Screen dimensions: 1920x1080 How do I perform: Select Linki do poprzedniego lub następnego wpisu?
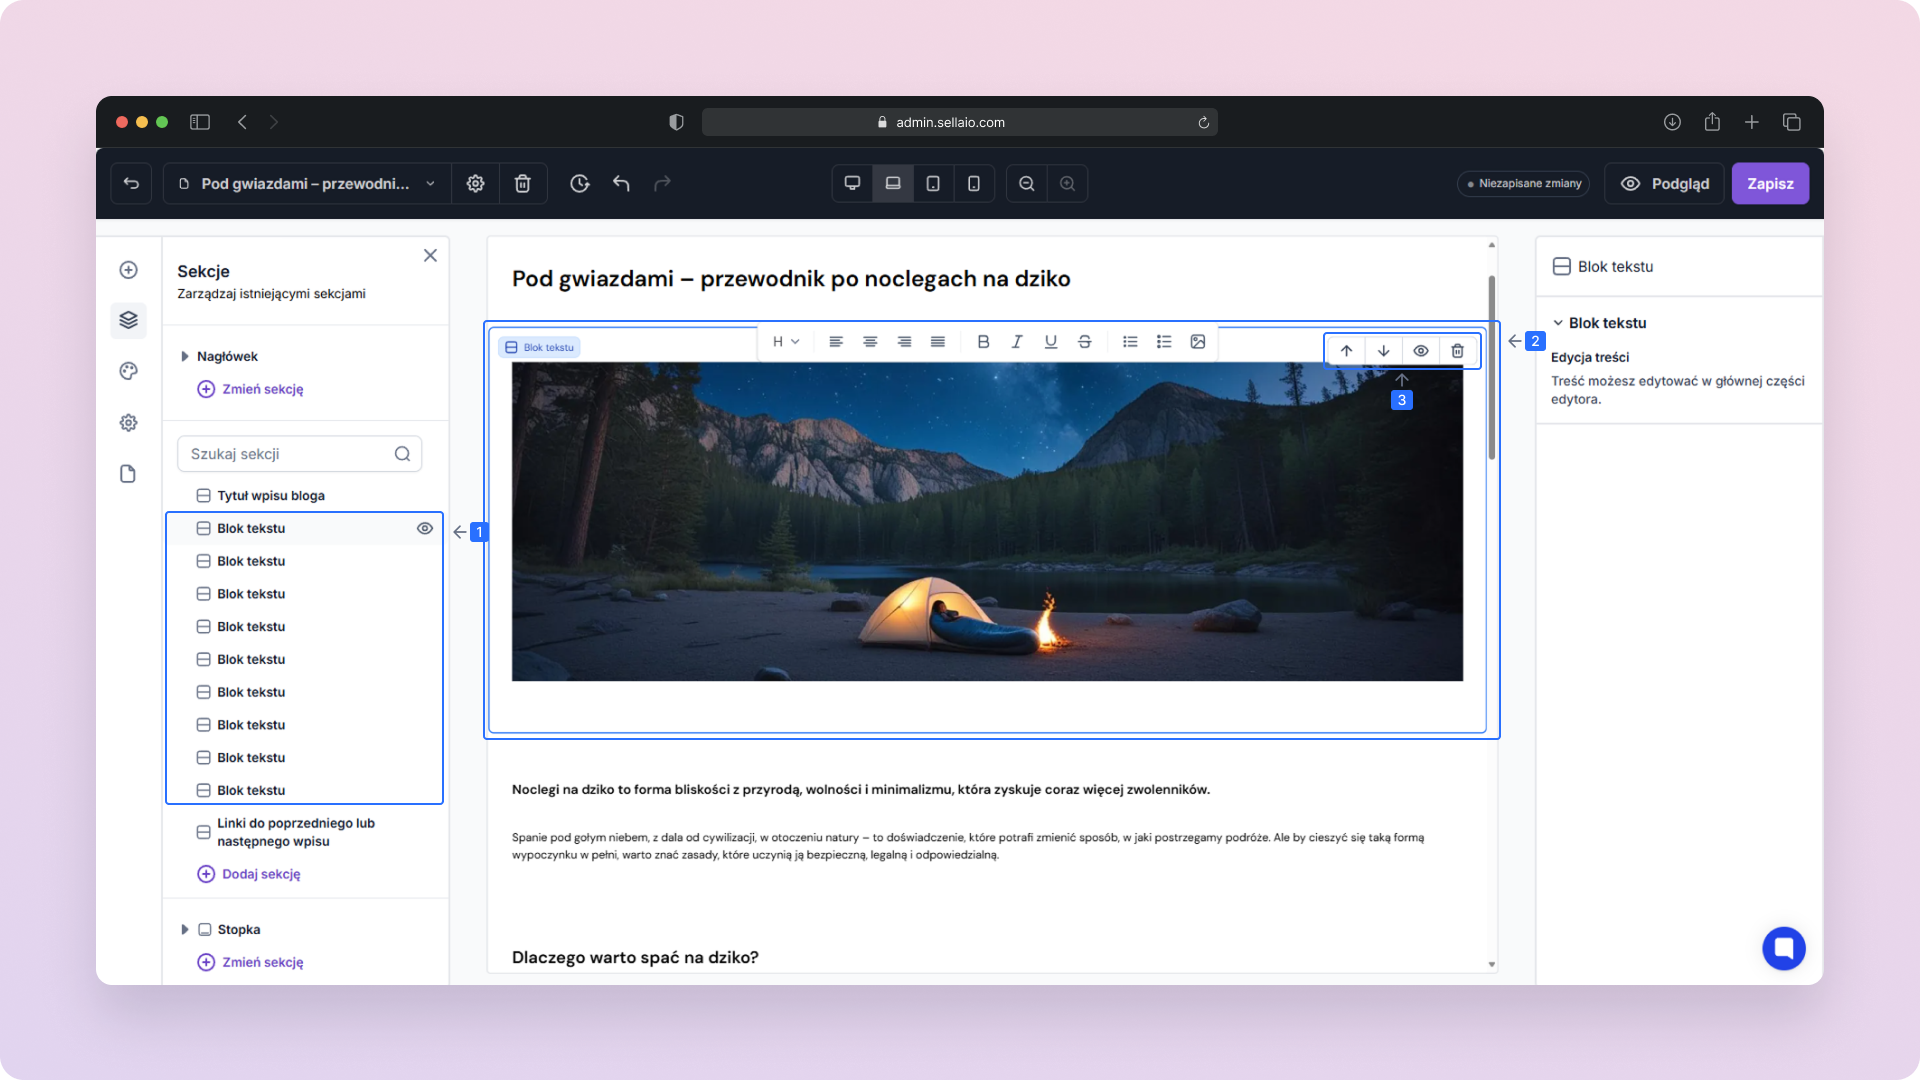295,832
